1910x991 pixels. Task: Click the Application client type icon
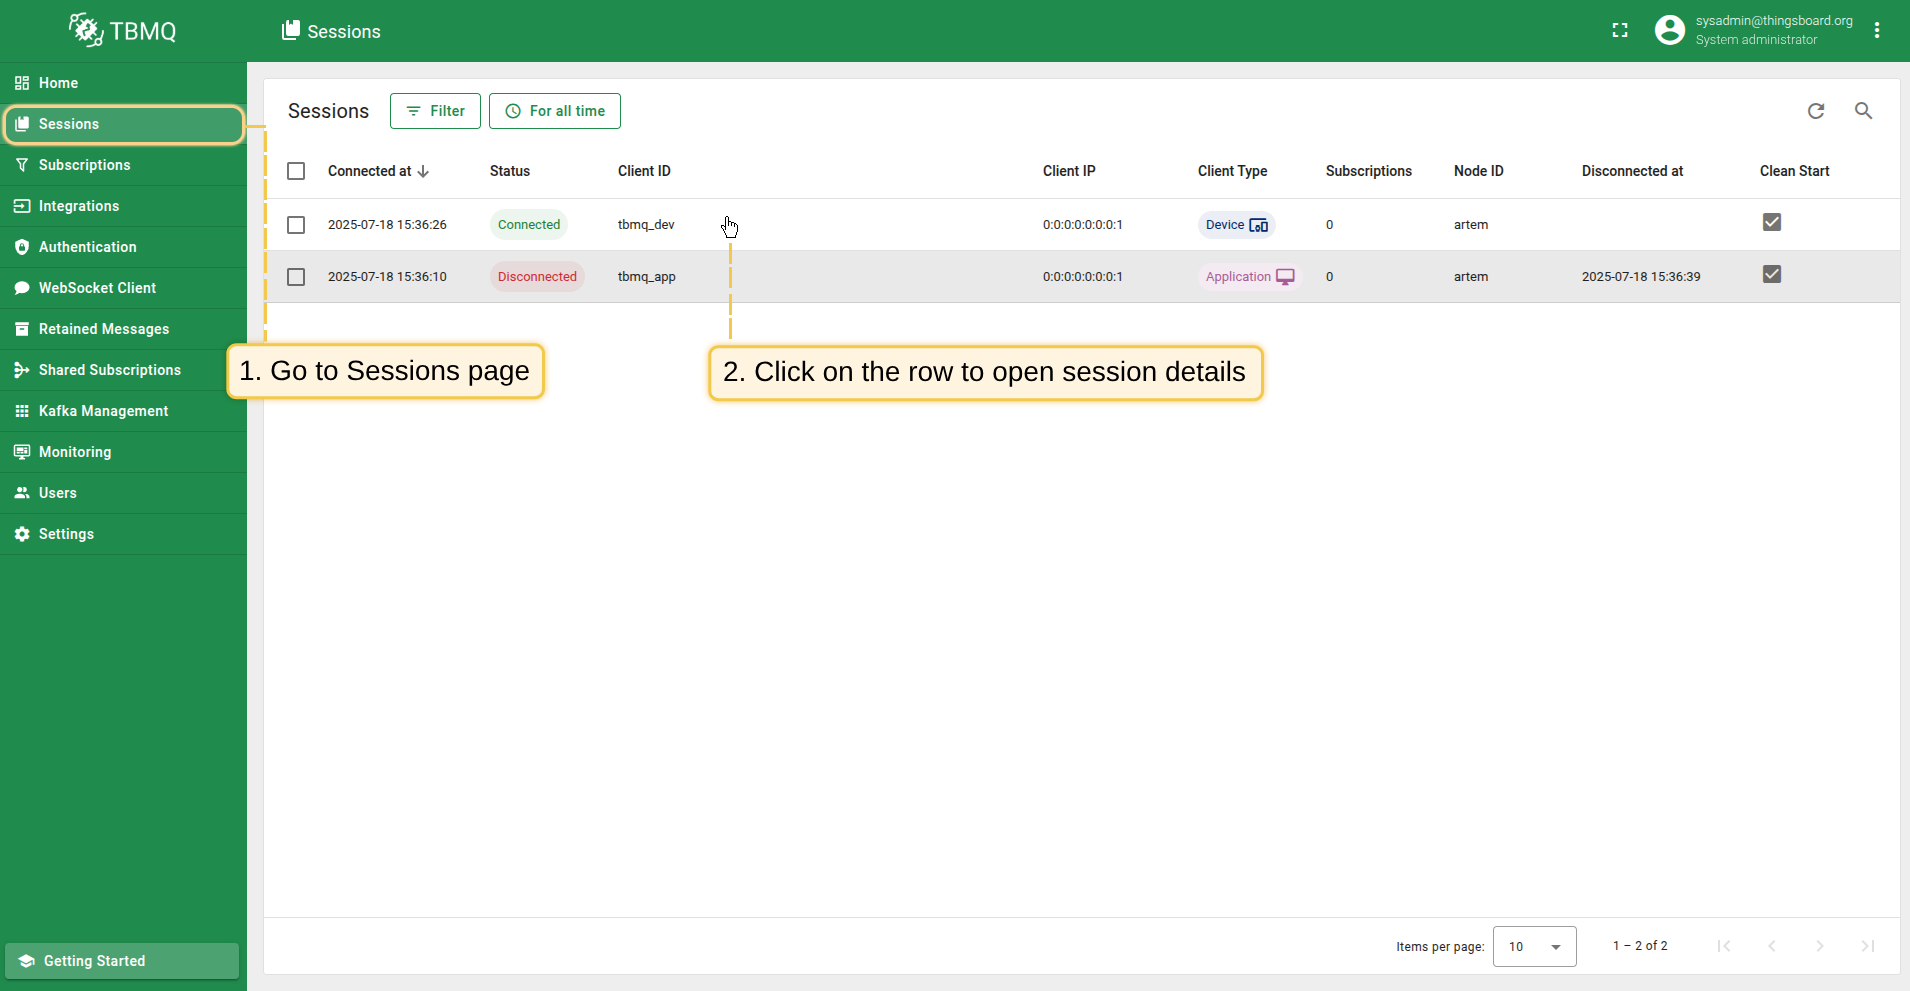point(1285,277)
